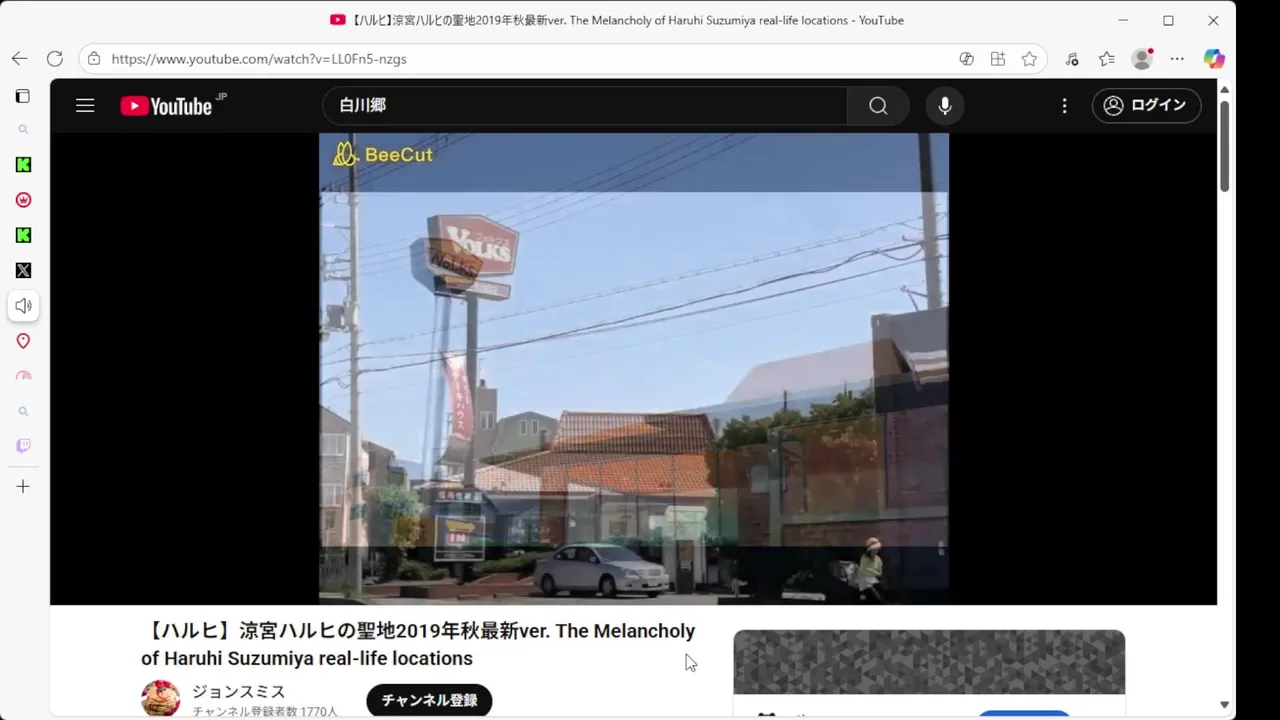This screenshot has height=720, width=1280.
Task: Start voice search with the microphone
Action: pyautogui.click(x=945, y=105)
